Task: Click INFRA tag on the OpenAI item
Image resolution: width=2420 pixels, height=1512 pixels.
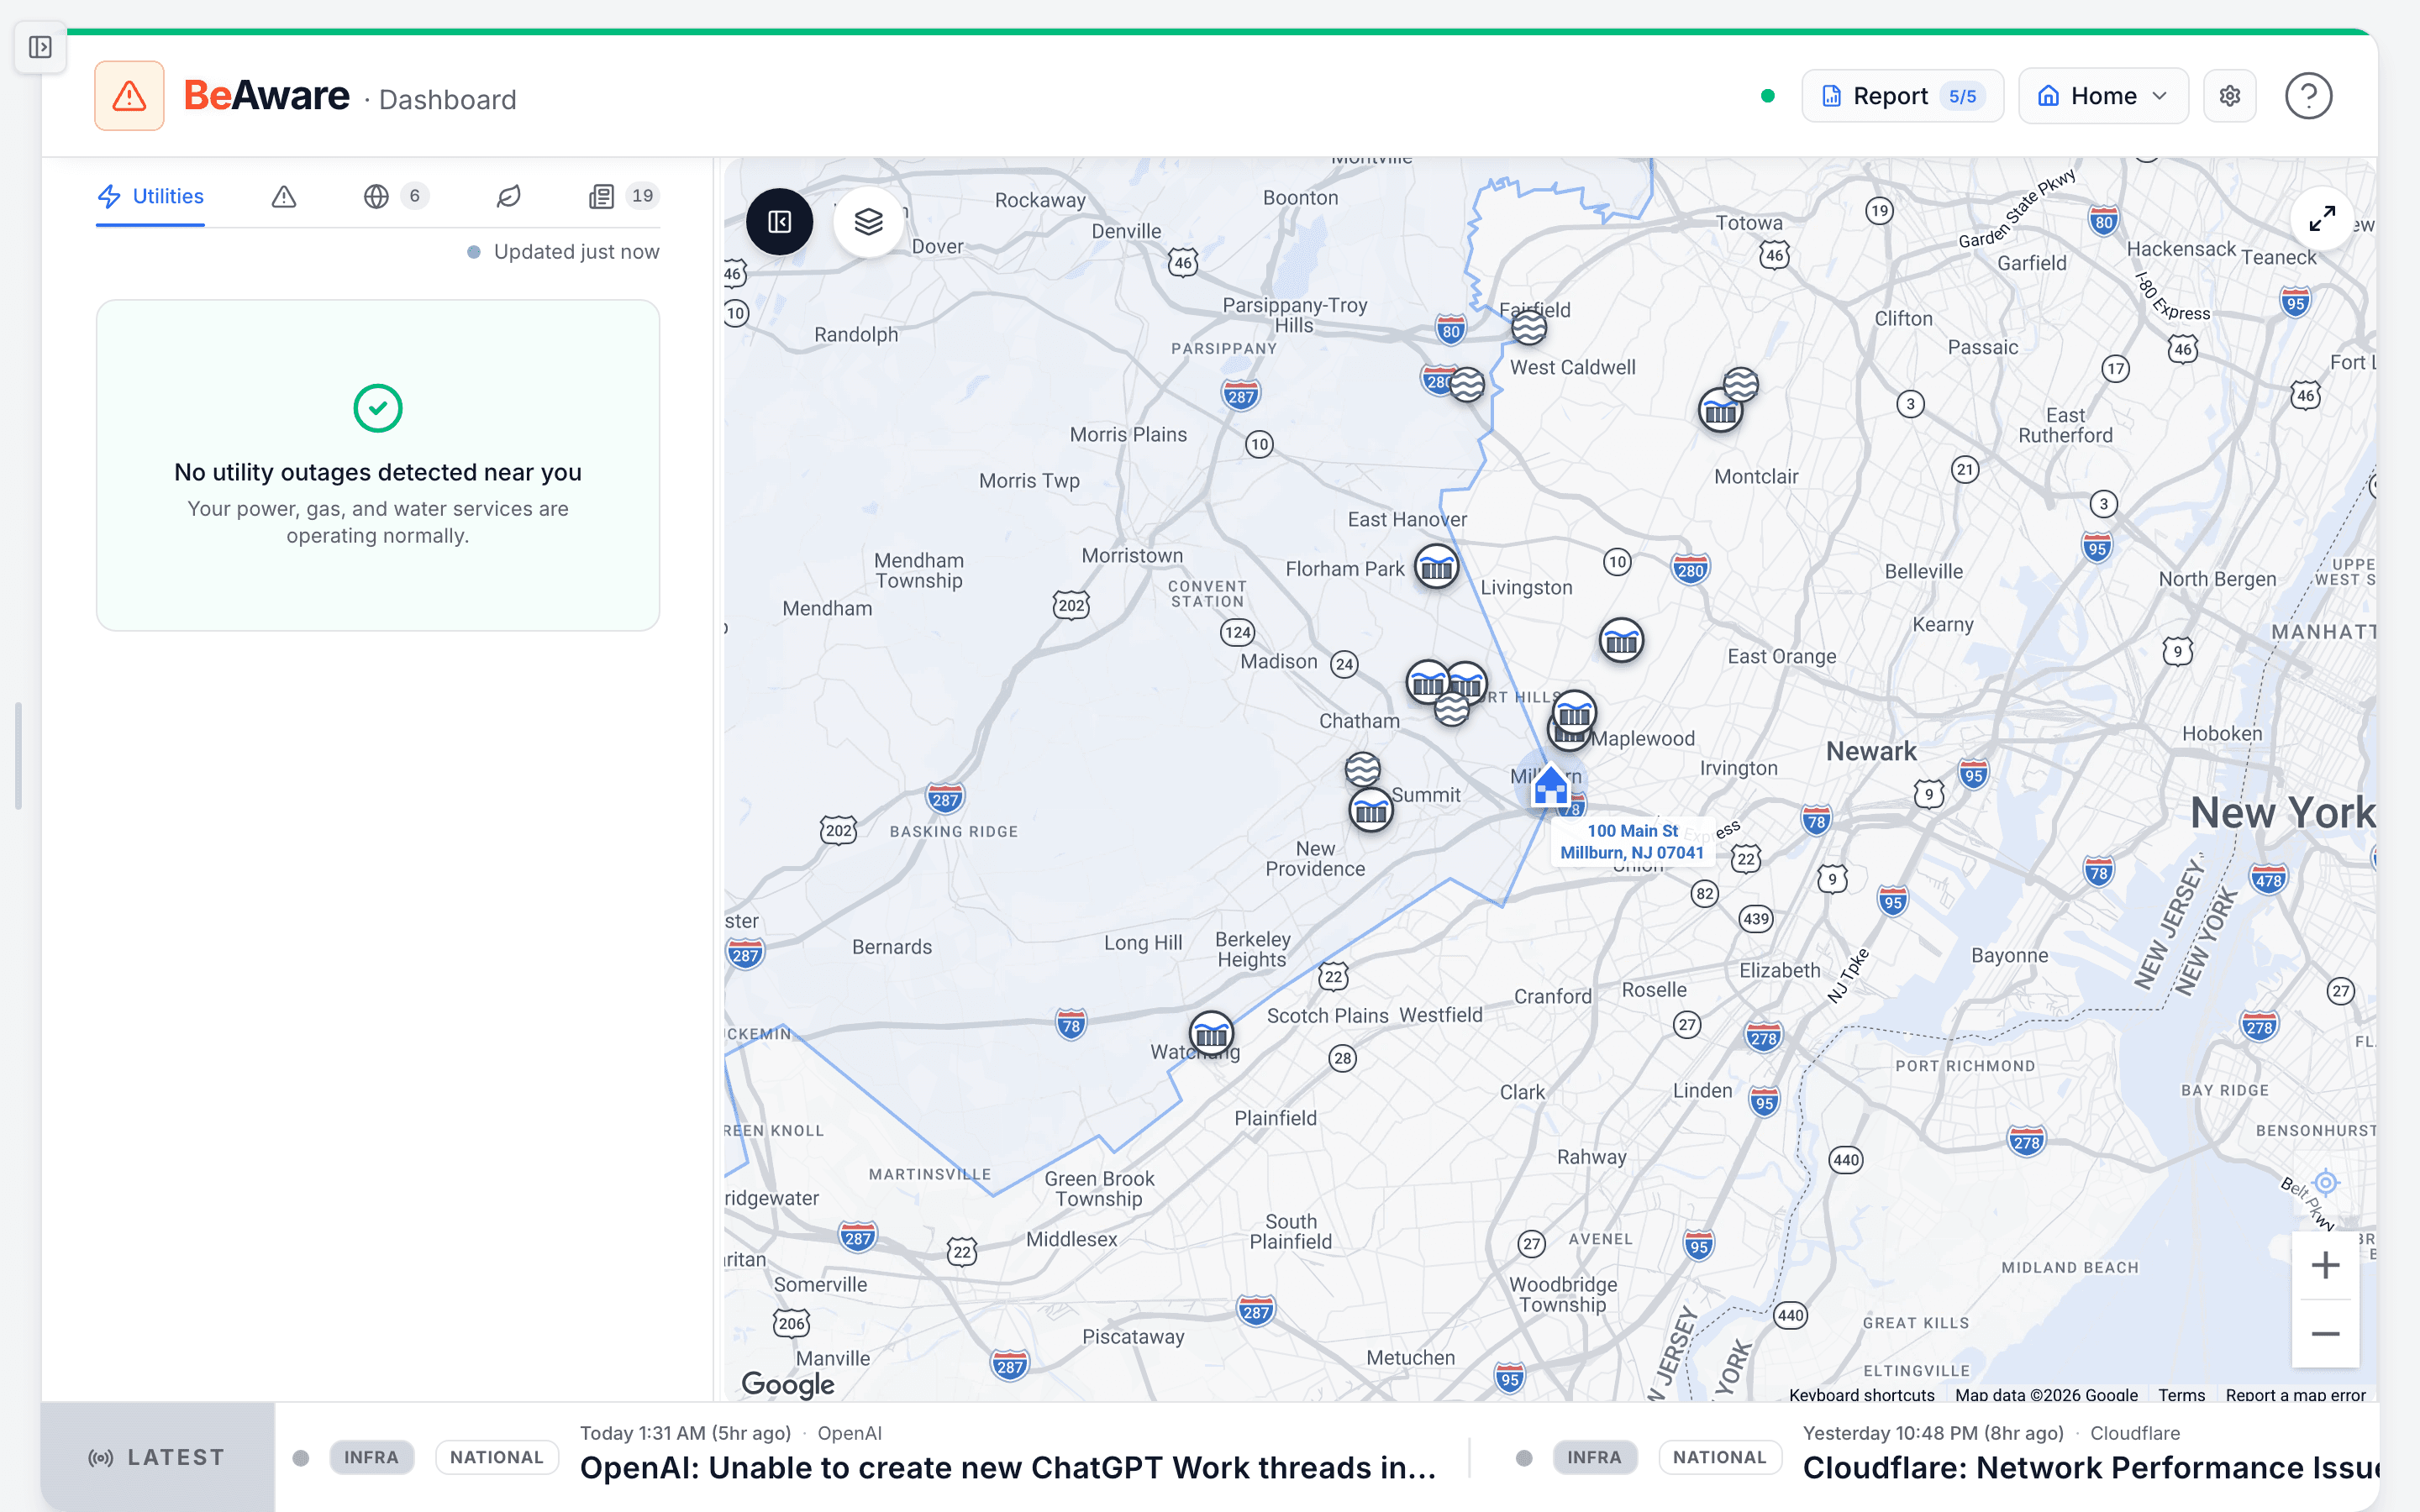Action: pos(371,1457)
